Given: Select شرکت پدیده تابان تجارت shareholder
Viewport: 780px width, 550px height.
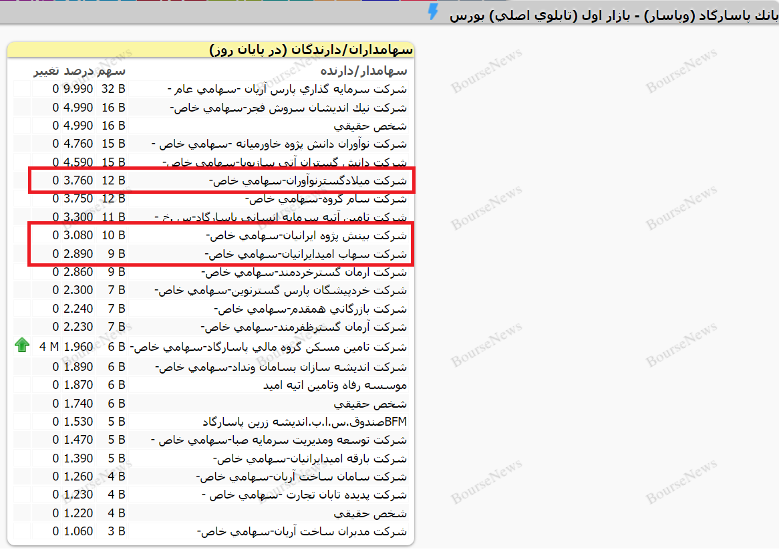Looking at the screenshot, I should pyautogui.click(x=304, y=495).
